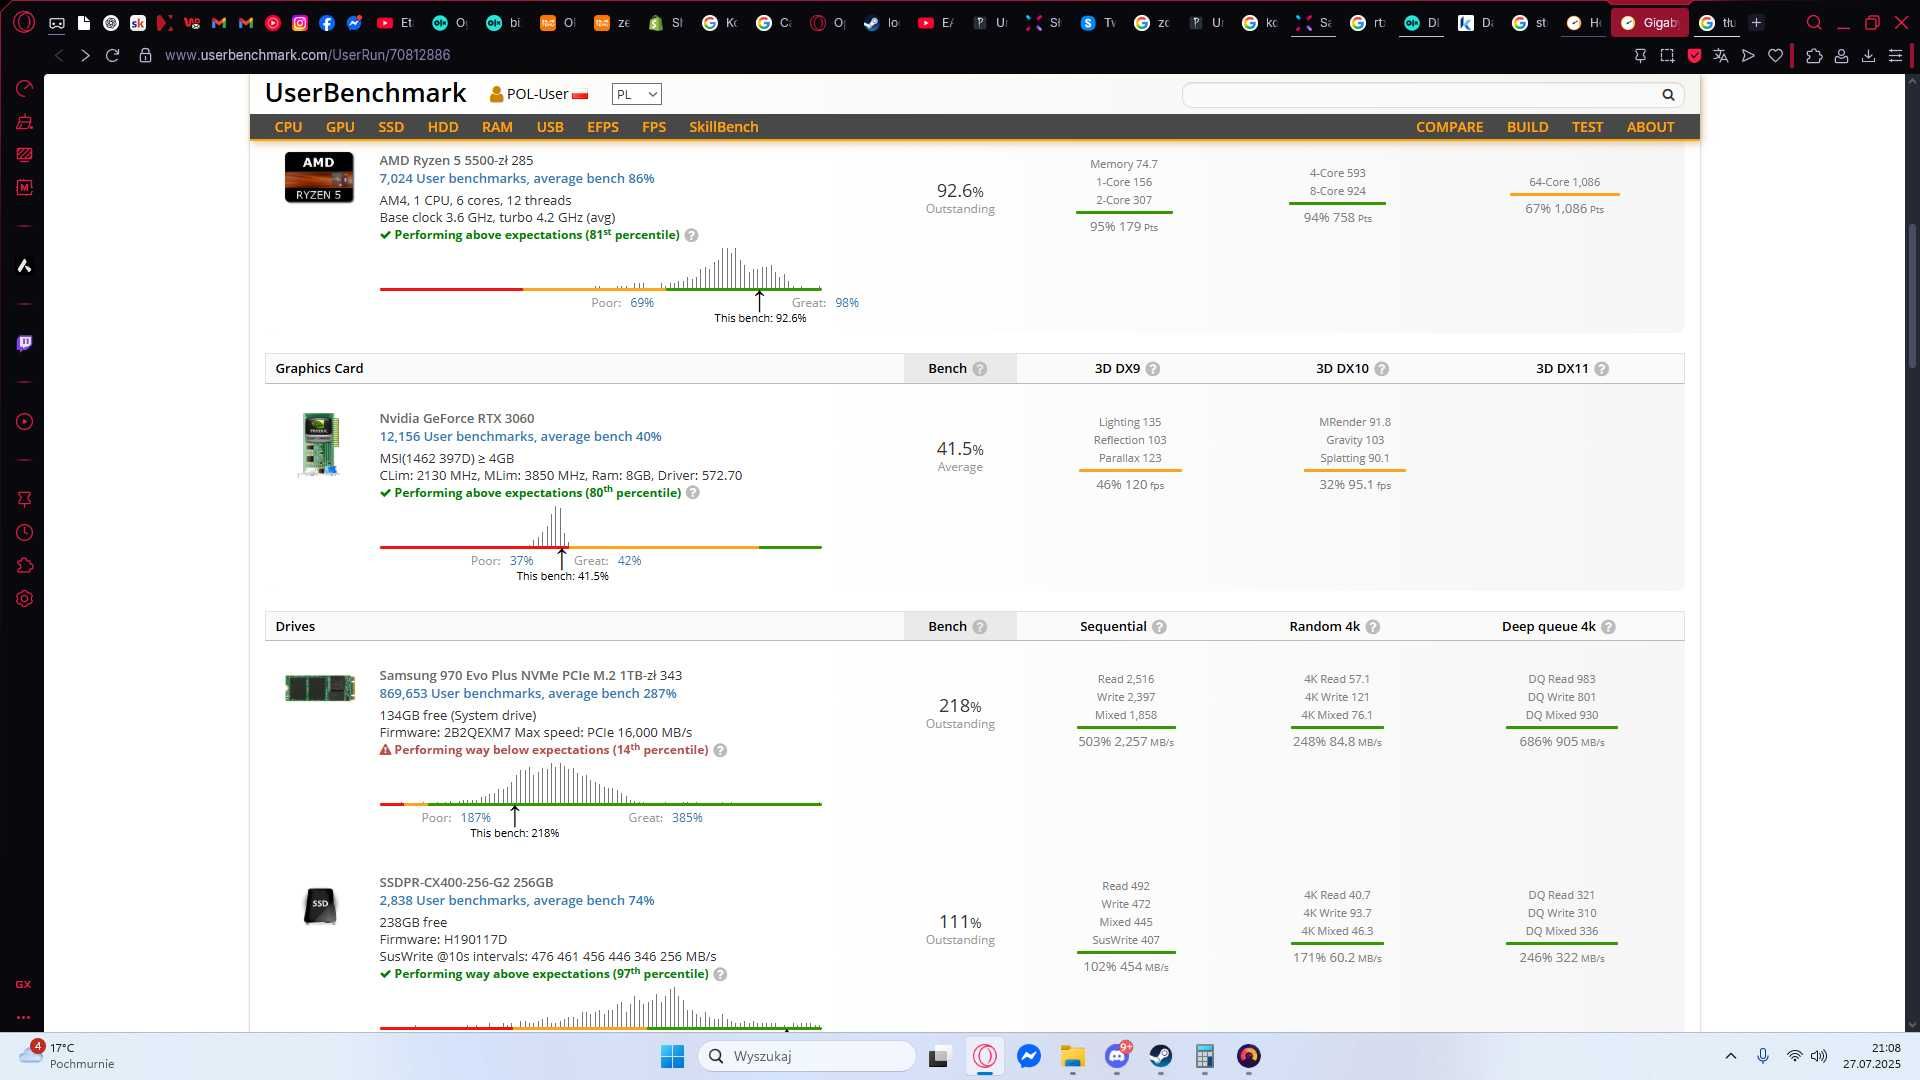Click Samsung 970 Evo Plus NVMe heading
The width and height of the screenshot is (1920, 1080).
tap(530, 676)
